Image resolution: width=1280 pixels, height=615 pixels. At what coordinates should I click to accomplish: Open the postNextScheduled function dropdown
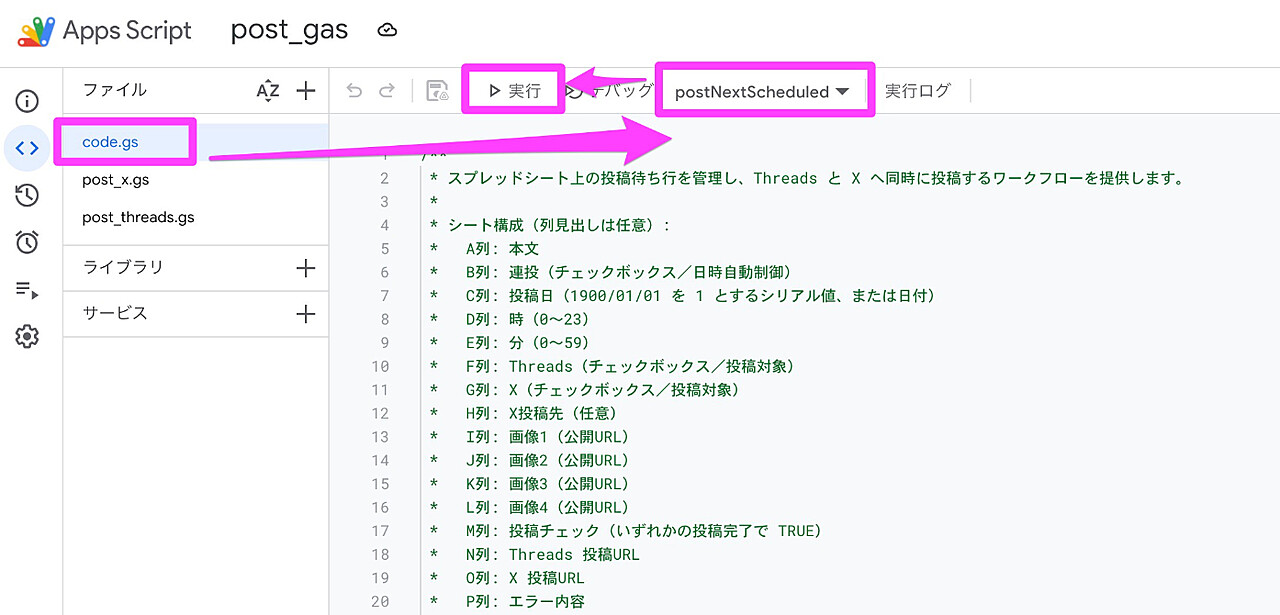point(764,90)
